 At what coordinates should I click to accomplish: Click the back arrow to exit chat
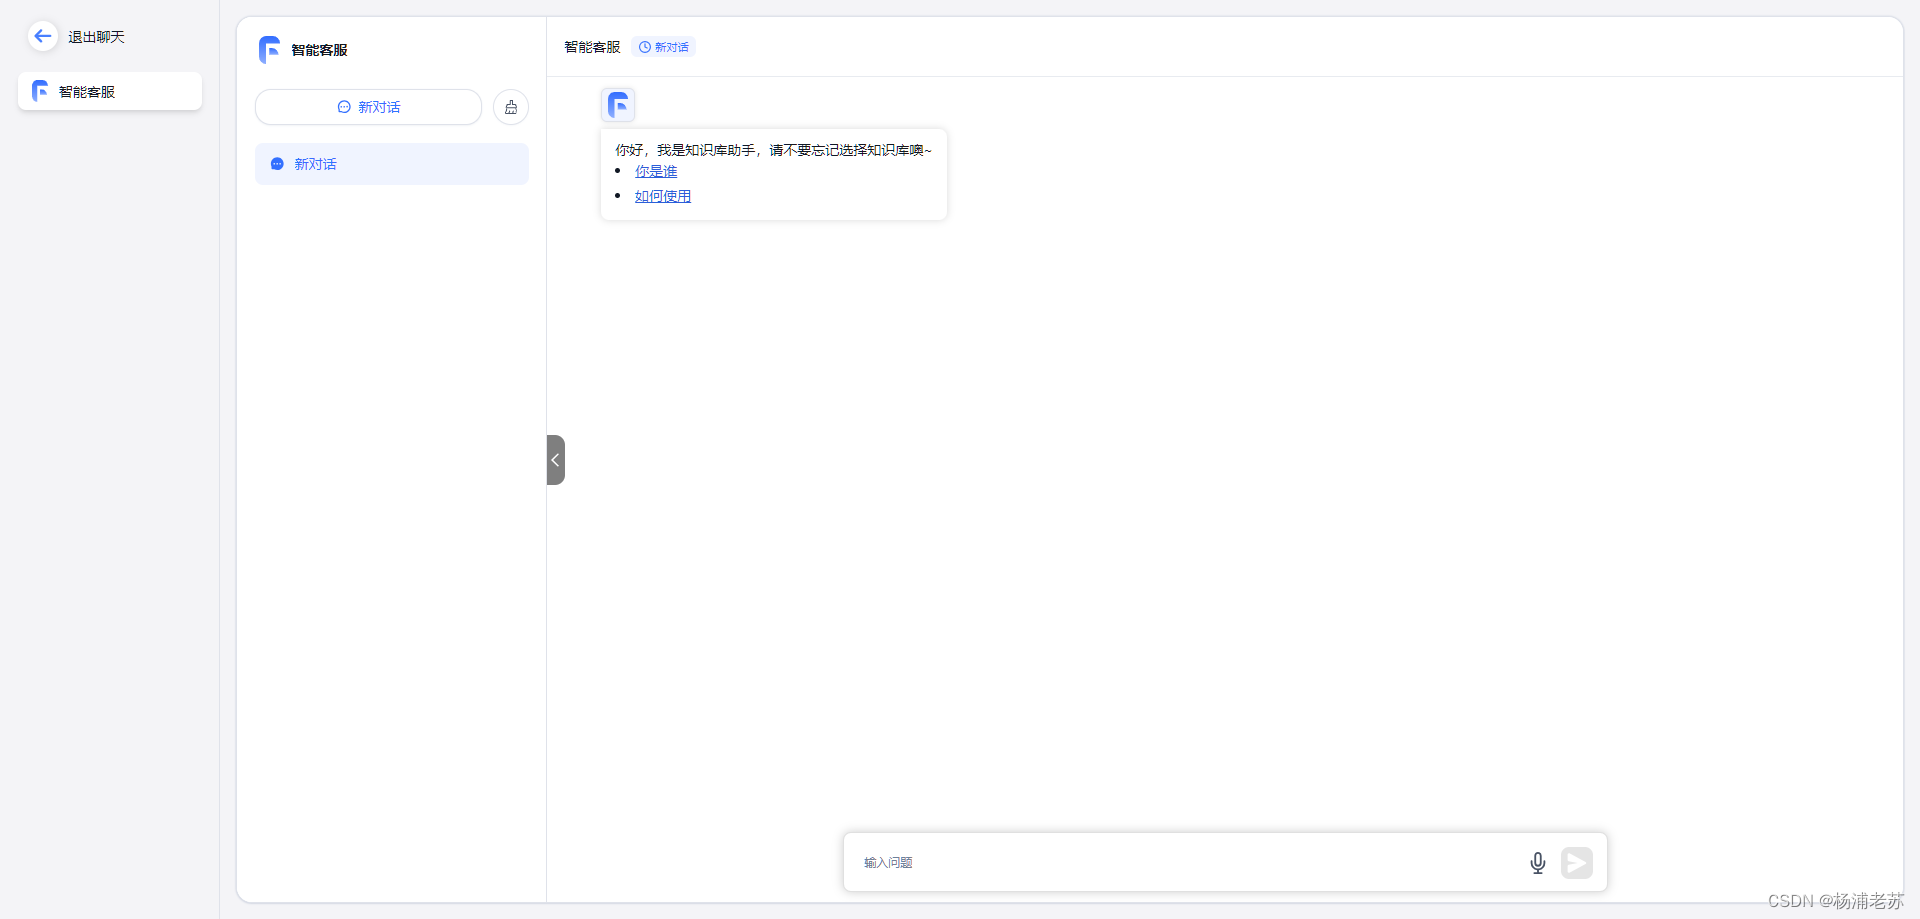42,36
